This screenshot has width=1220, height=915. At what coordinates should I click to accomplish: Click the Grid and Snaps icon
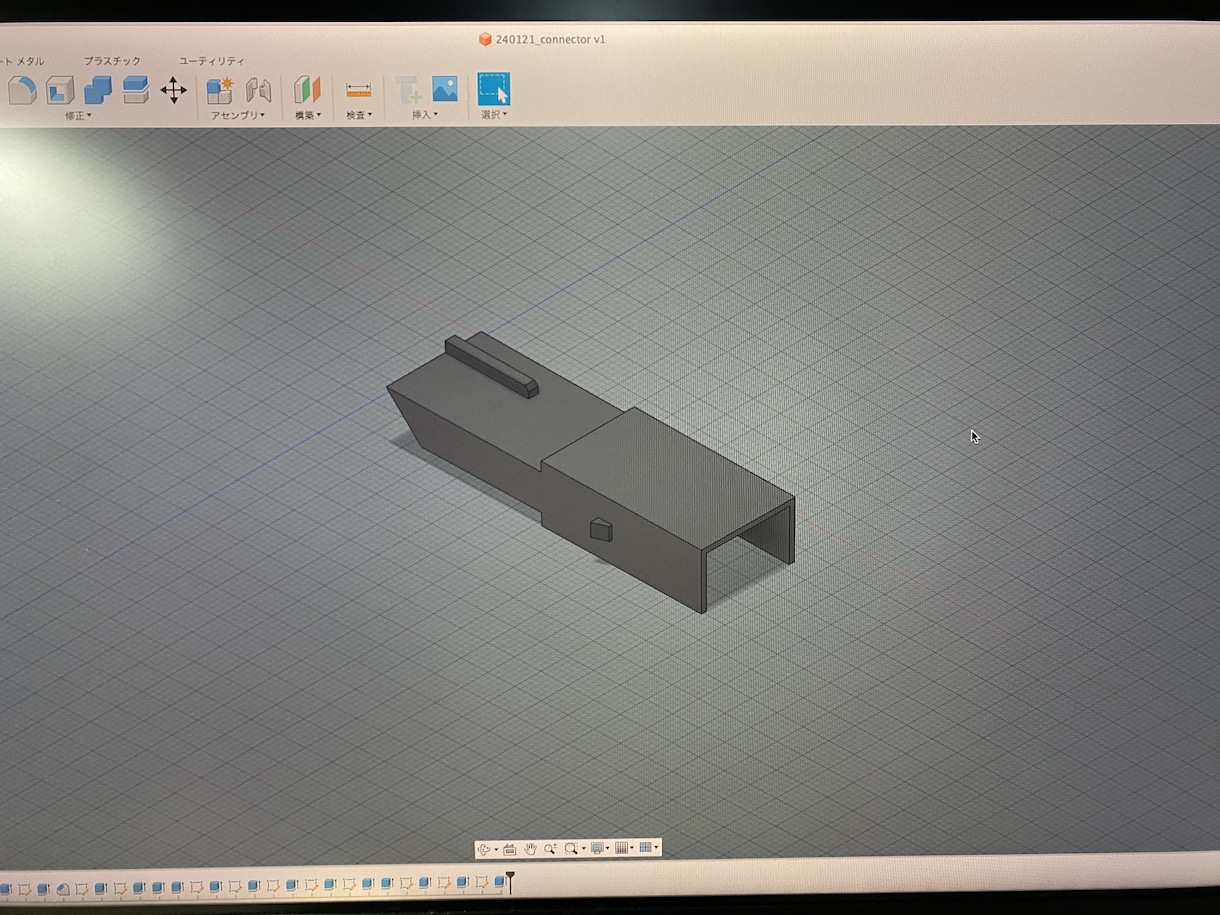click(x=621, y=848)
